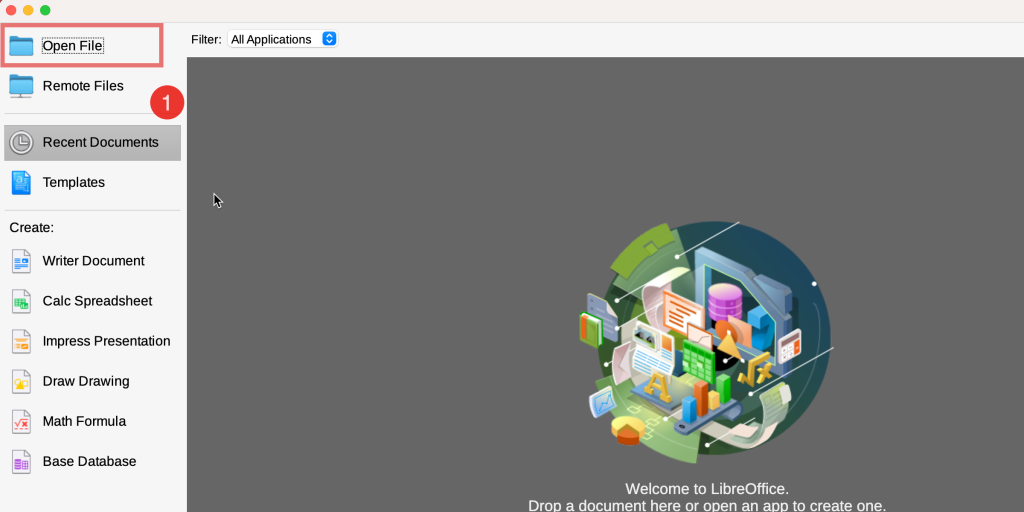Image resolution: width=1024 pixels, height=512 pixels.
Task: Click the Draw Drawing icon
Action: tap(21, 381)
